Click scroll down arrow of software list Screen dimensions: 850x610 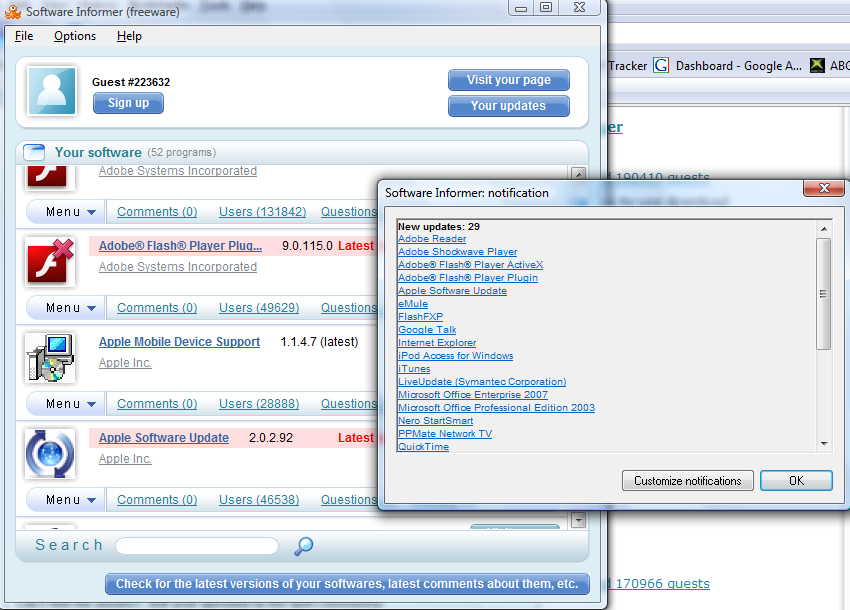click(579, 520)
